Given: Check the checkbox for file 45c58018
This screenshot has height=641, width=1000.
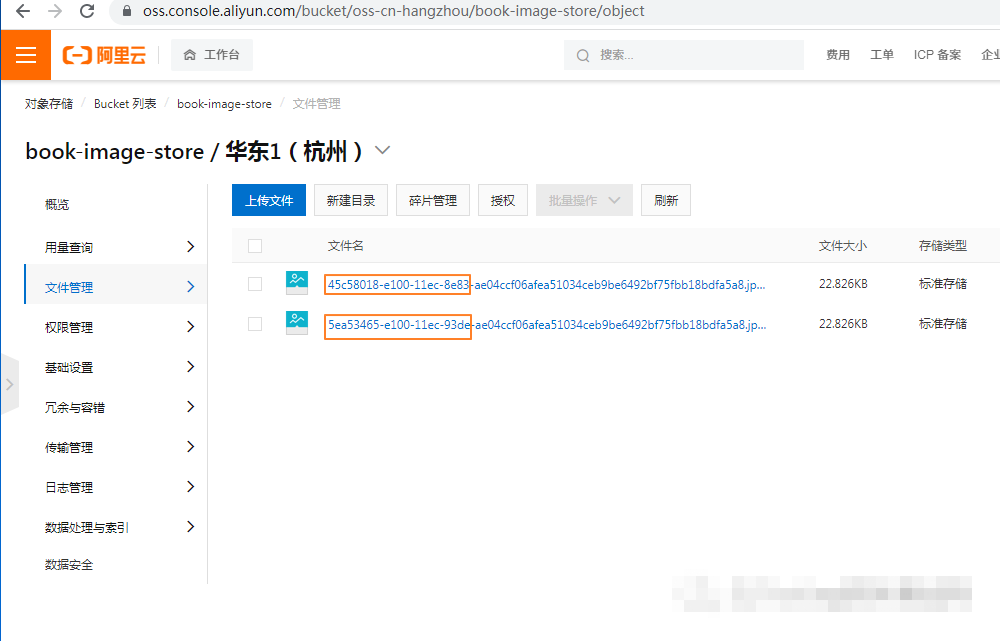Looking at the screenshot, I should (x=255, y=283).
